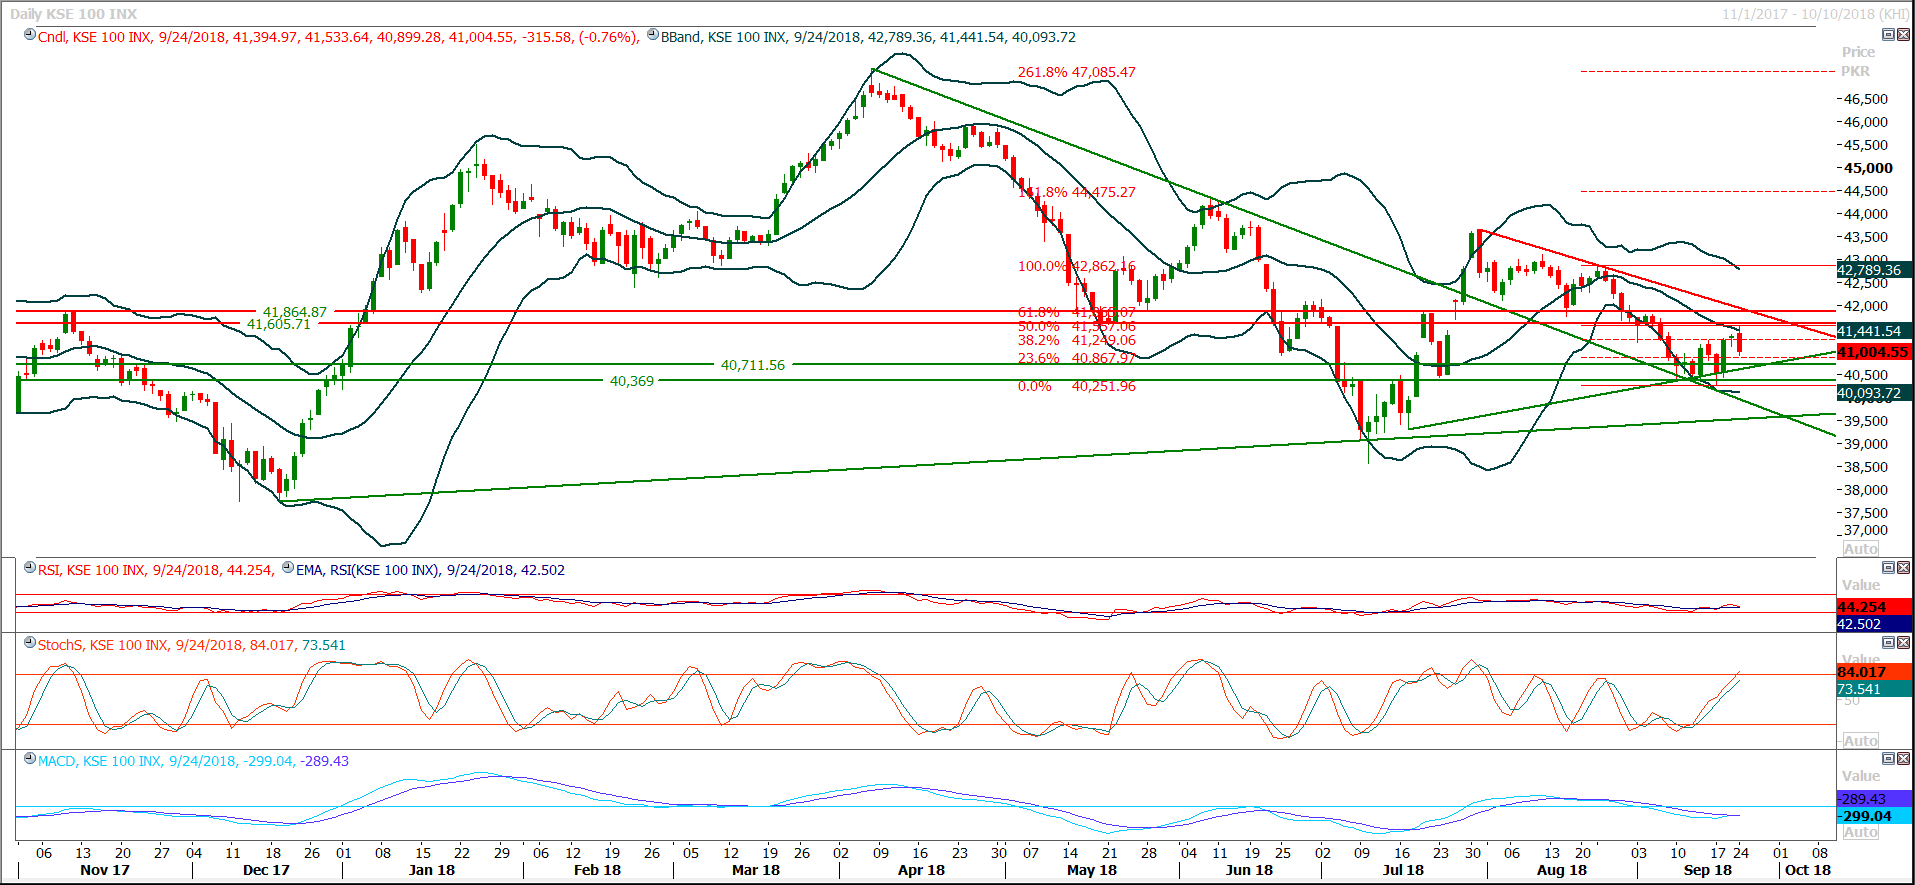Screen dimensions: 1915x885
Task: Click the 23.6% 40,867.97 Fibonacci label
Action: 1077,358
